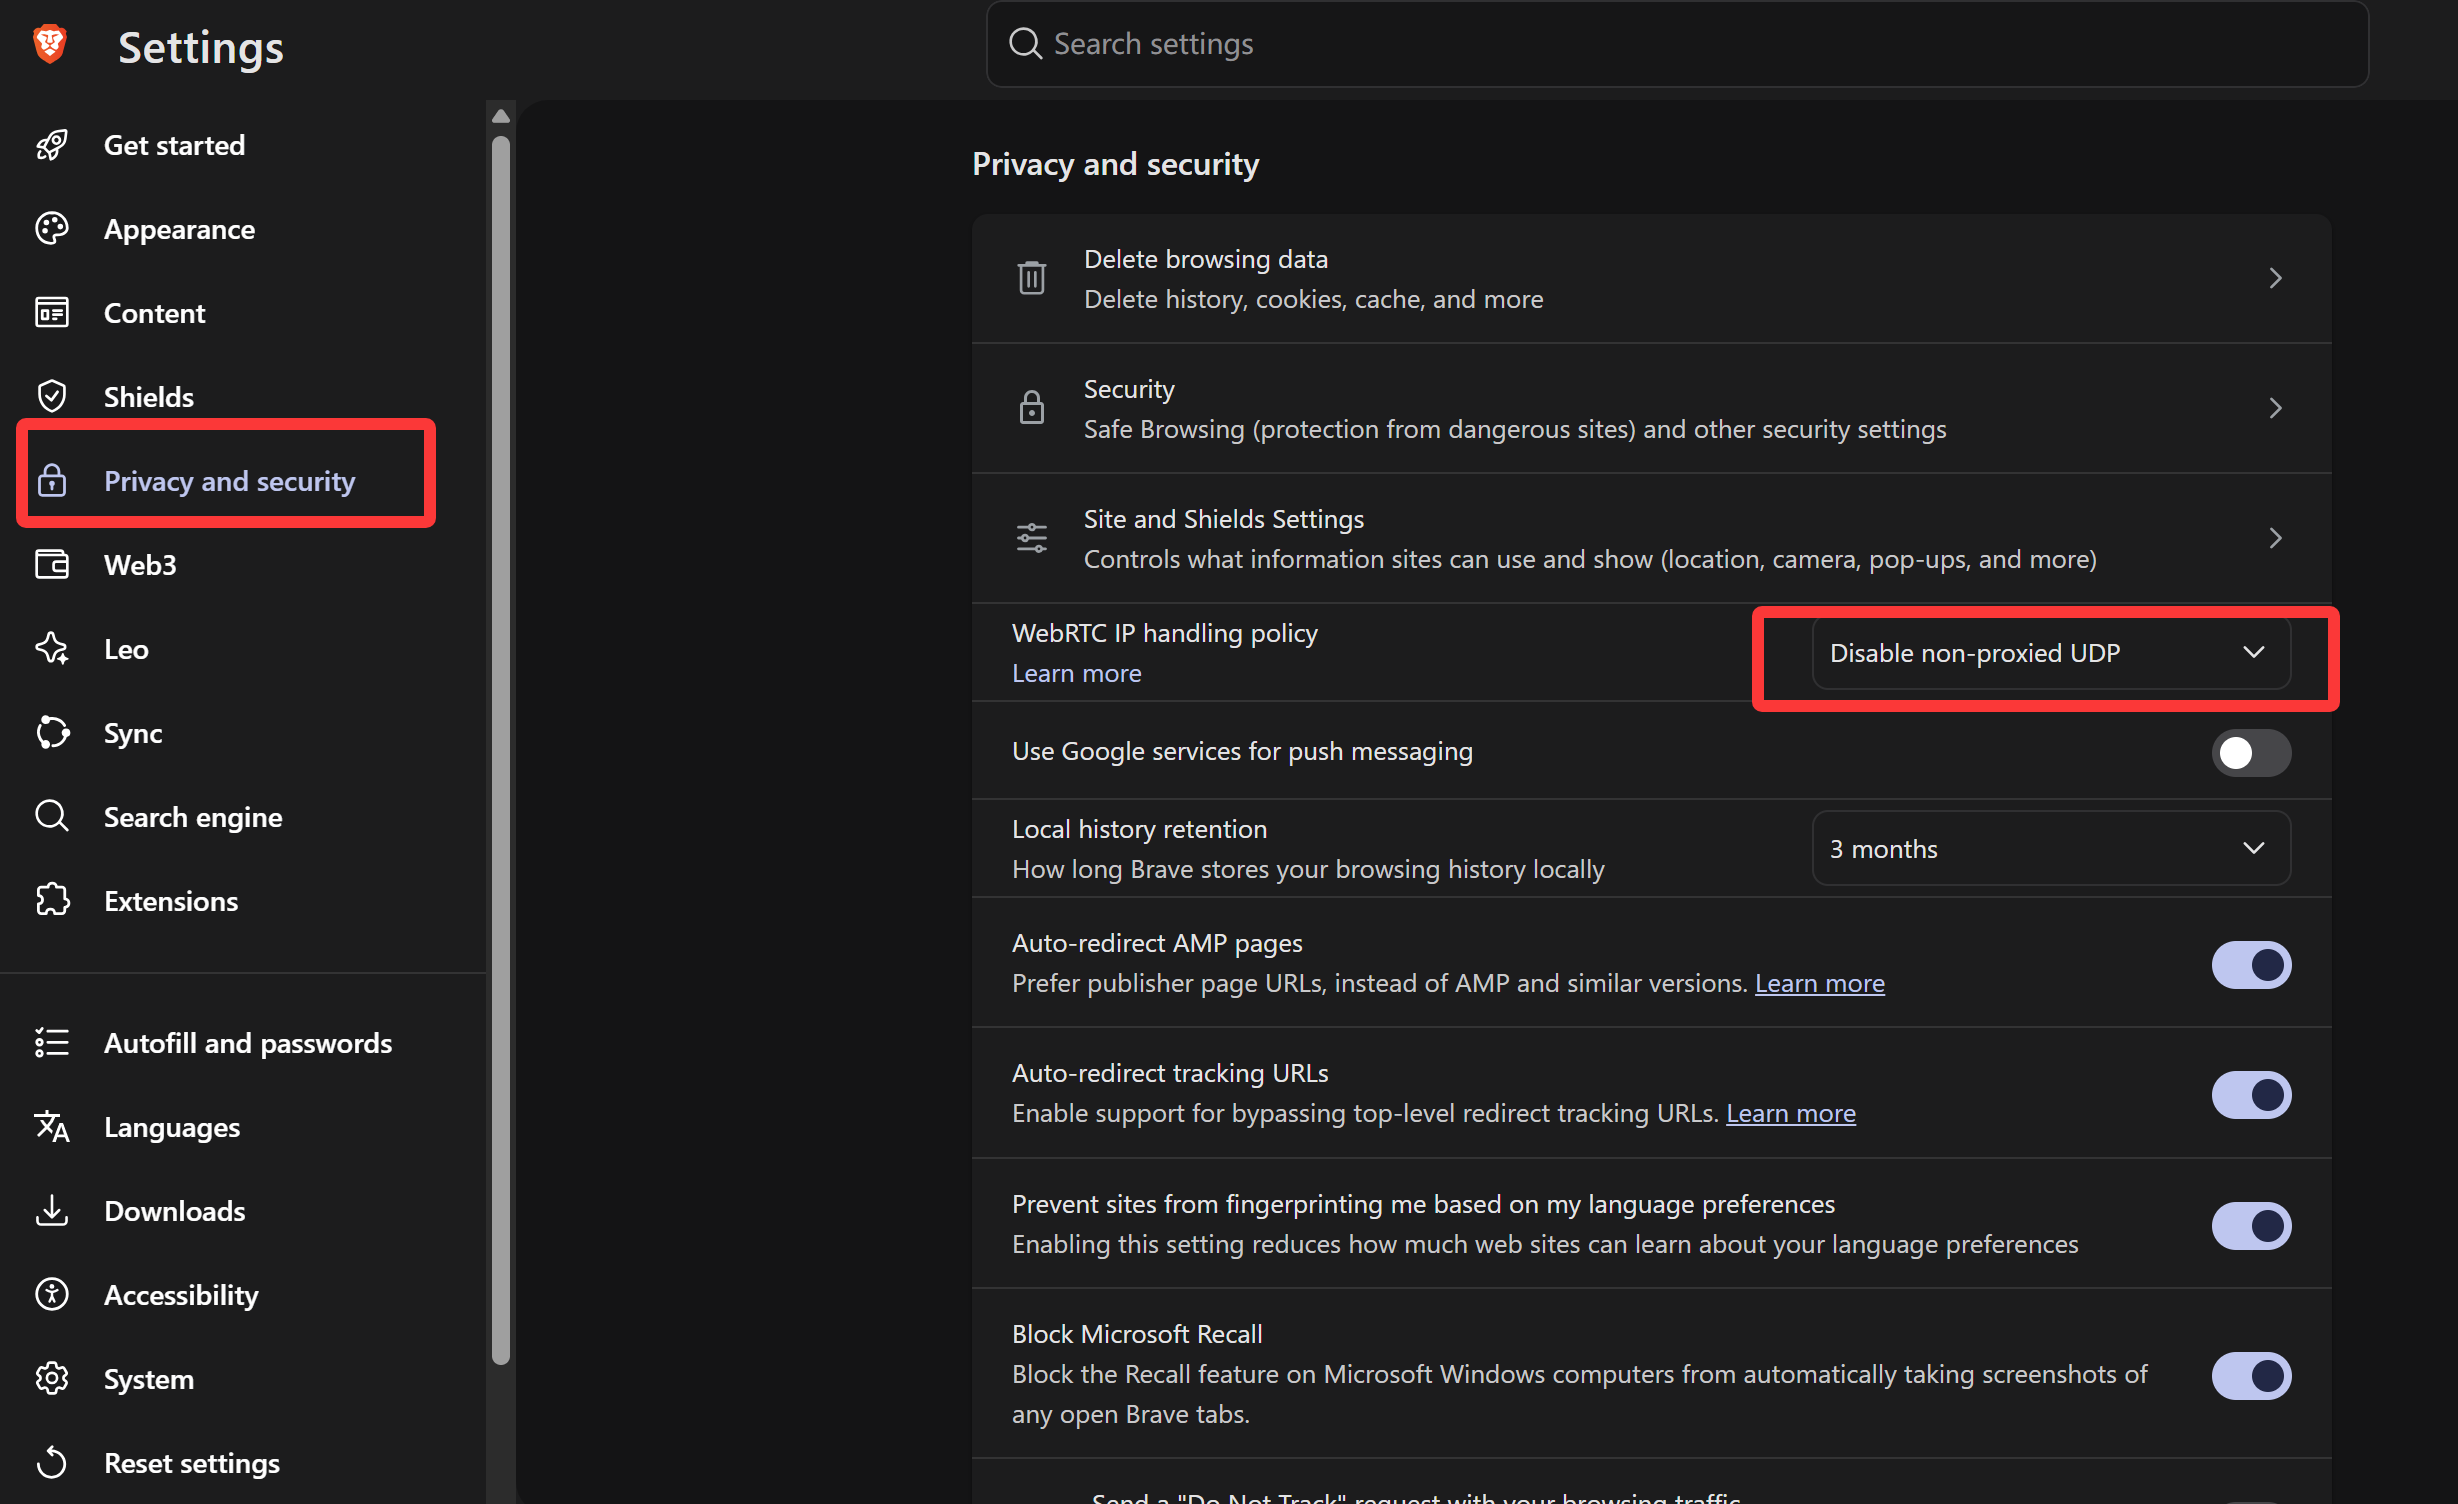Toggle language preferences fingerprinting protection
The height and width of the screenshot is (1504, 2458).
pos(2251,1226)
